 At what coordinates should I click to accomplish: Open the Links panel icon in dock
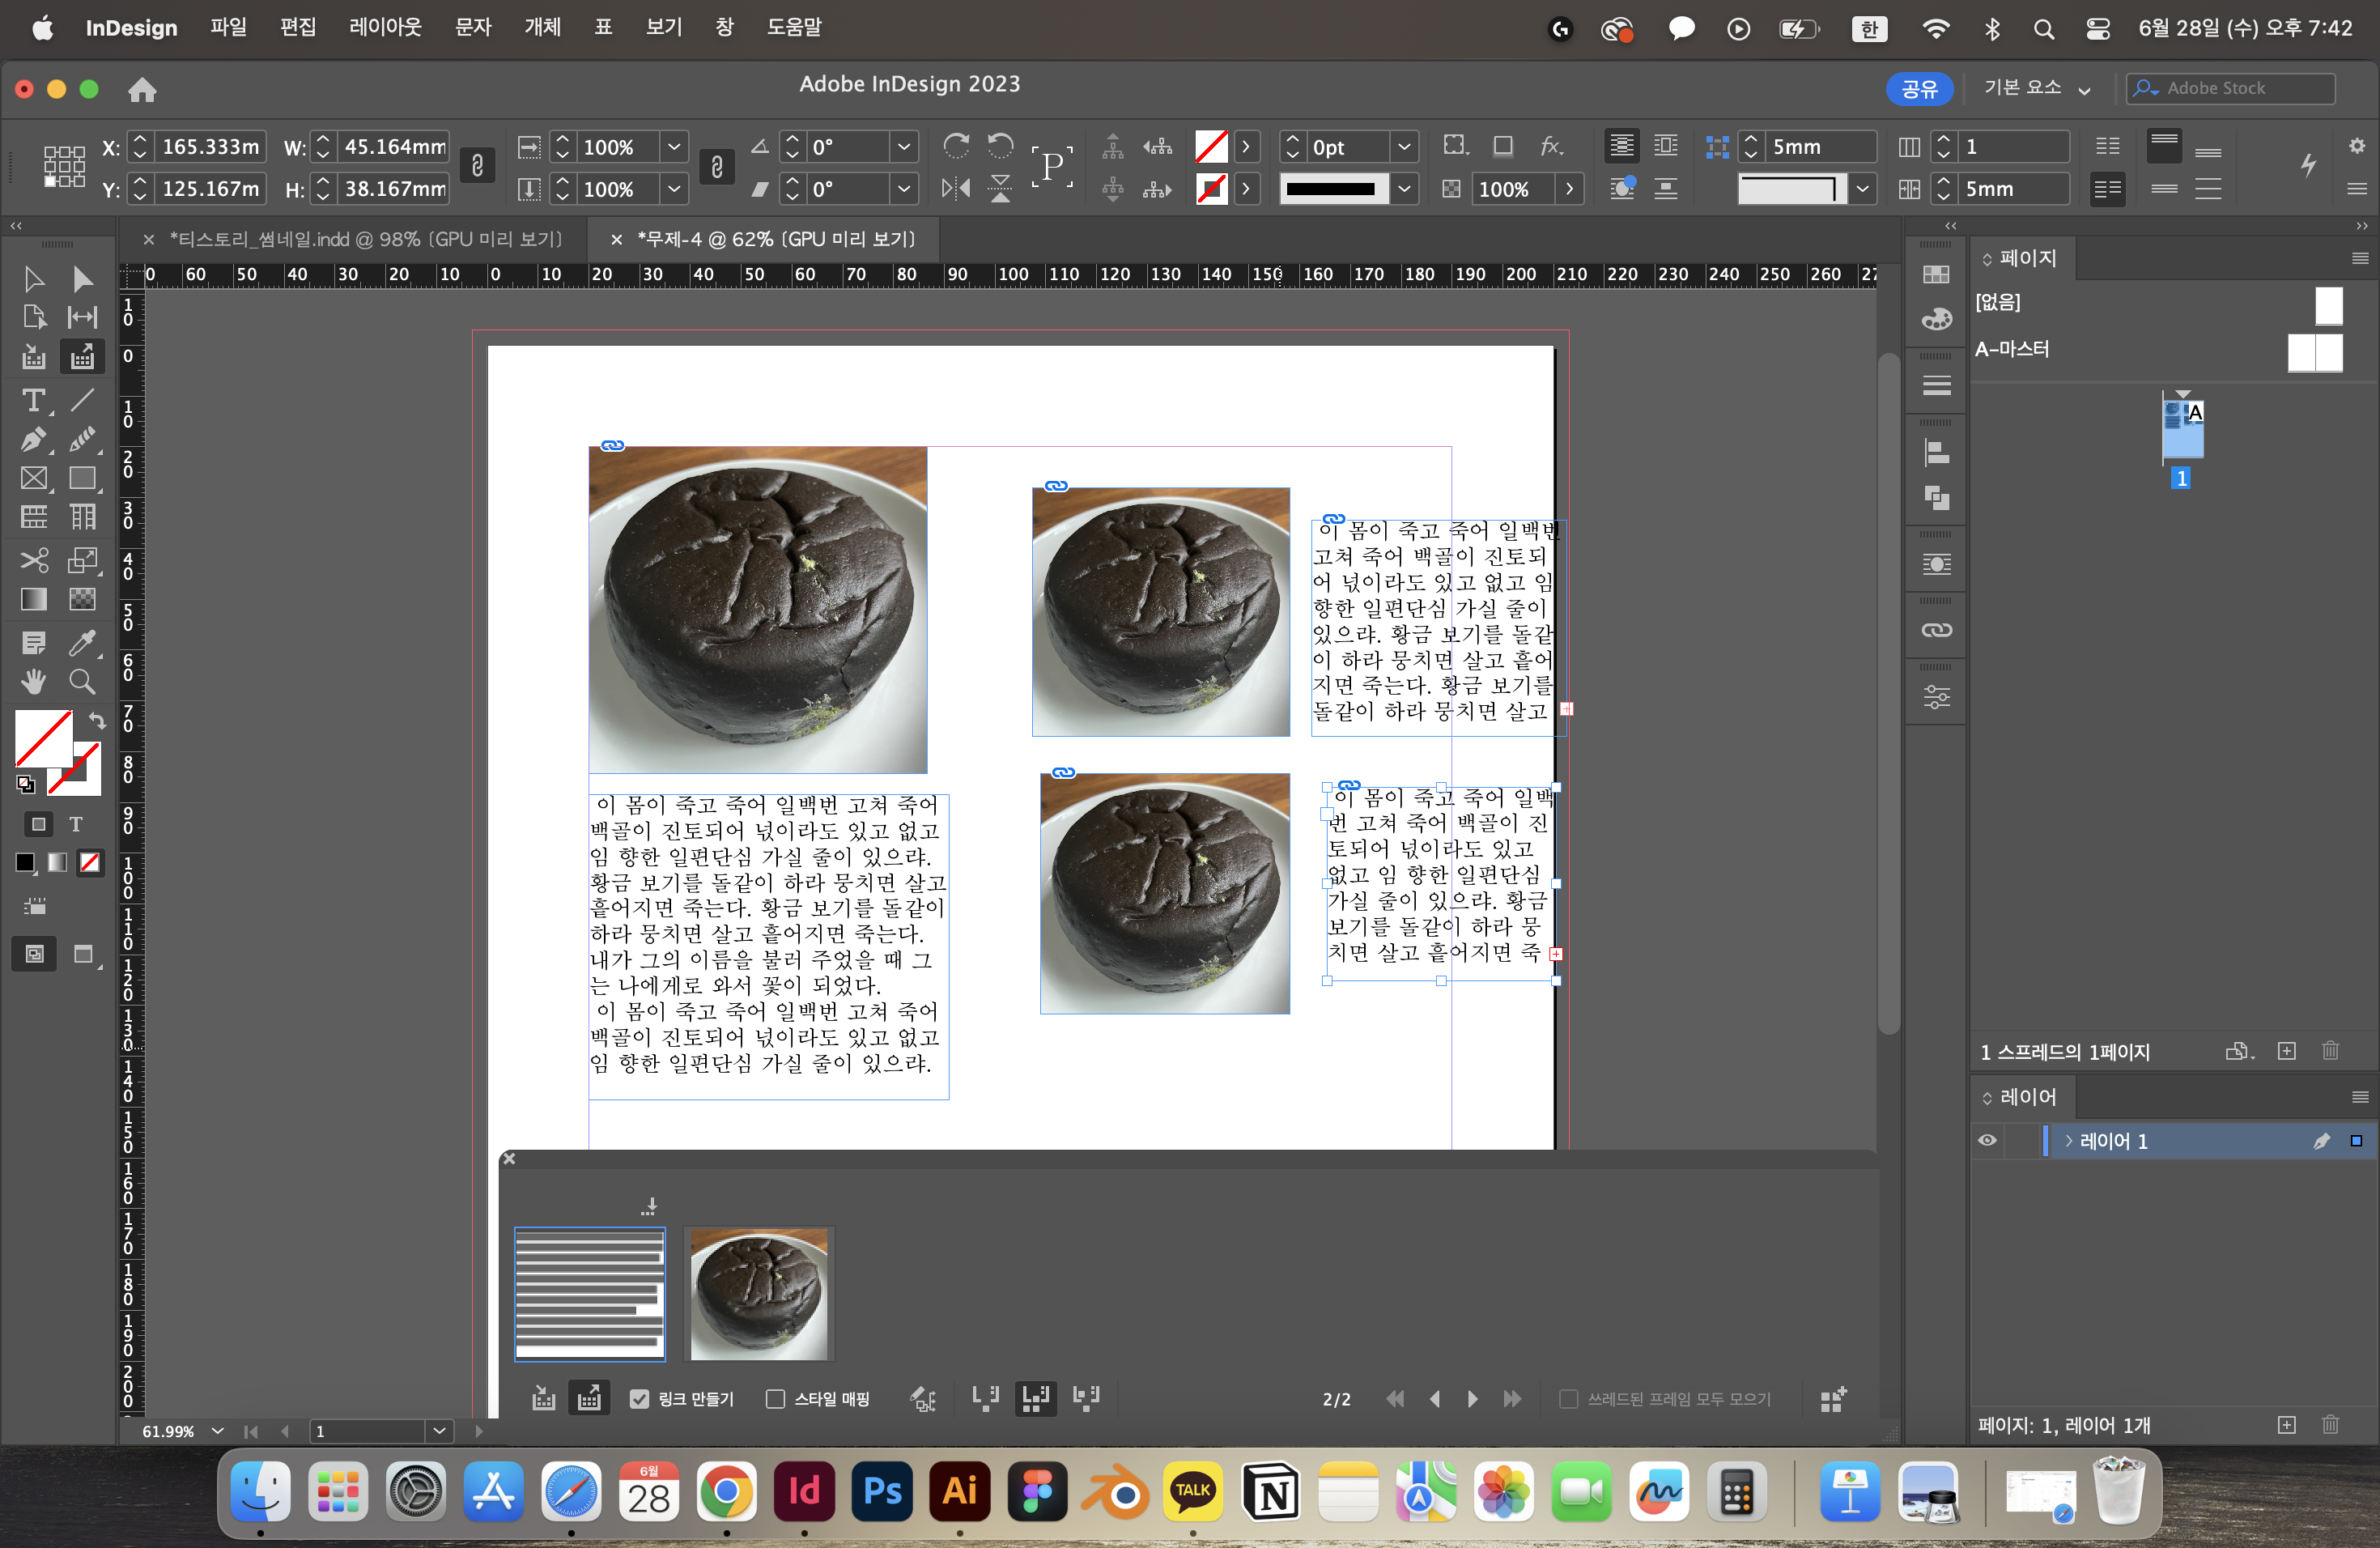click(1936, 630)
